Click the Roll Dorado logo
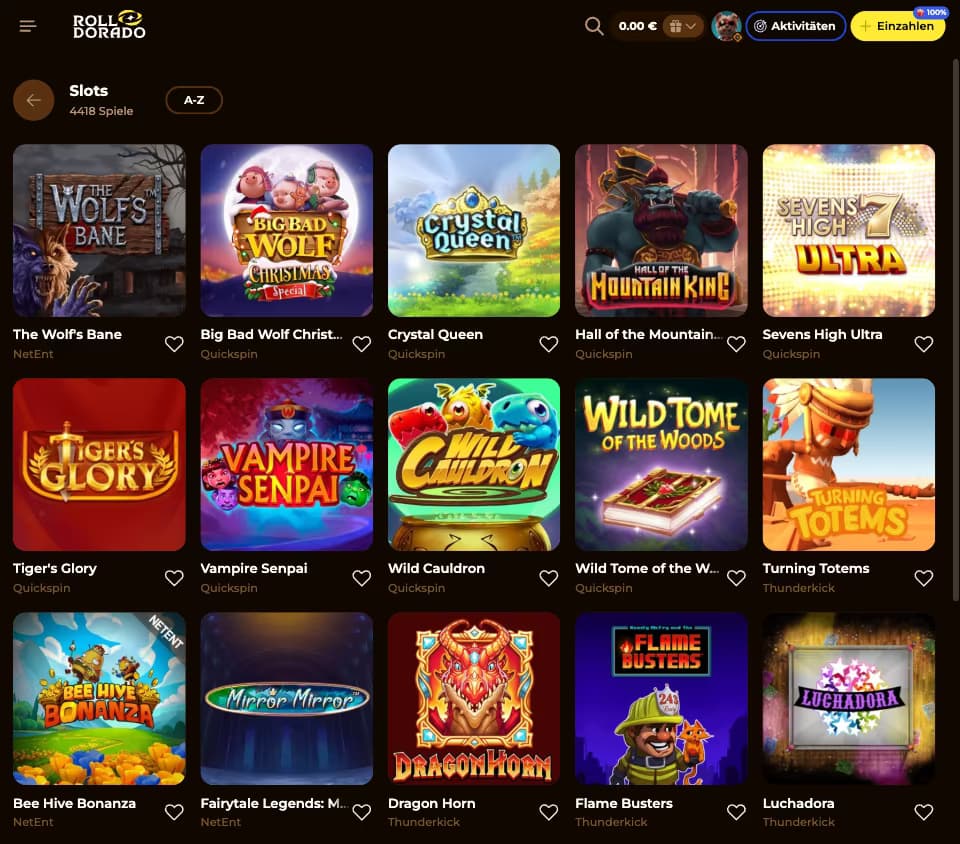The width and height of the screenshot is (960, 844). click(110, 25)
